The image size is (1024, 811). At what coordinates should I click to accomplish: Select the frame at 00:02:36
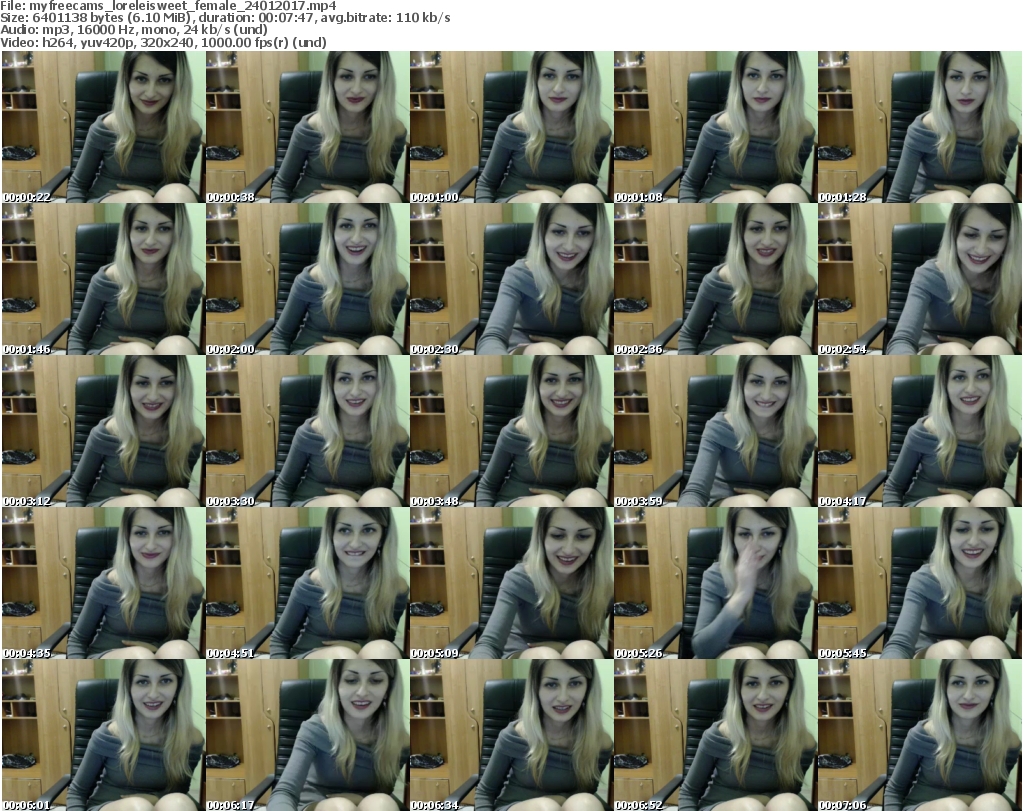tap(715, 279)
